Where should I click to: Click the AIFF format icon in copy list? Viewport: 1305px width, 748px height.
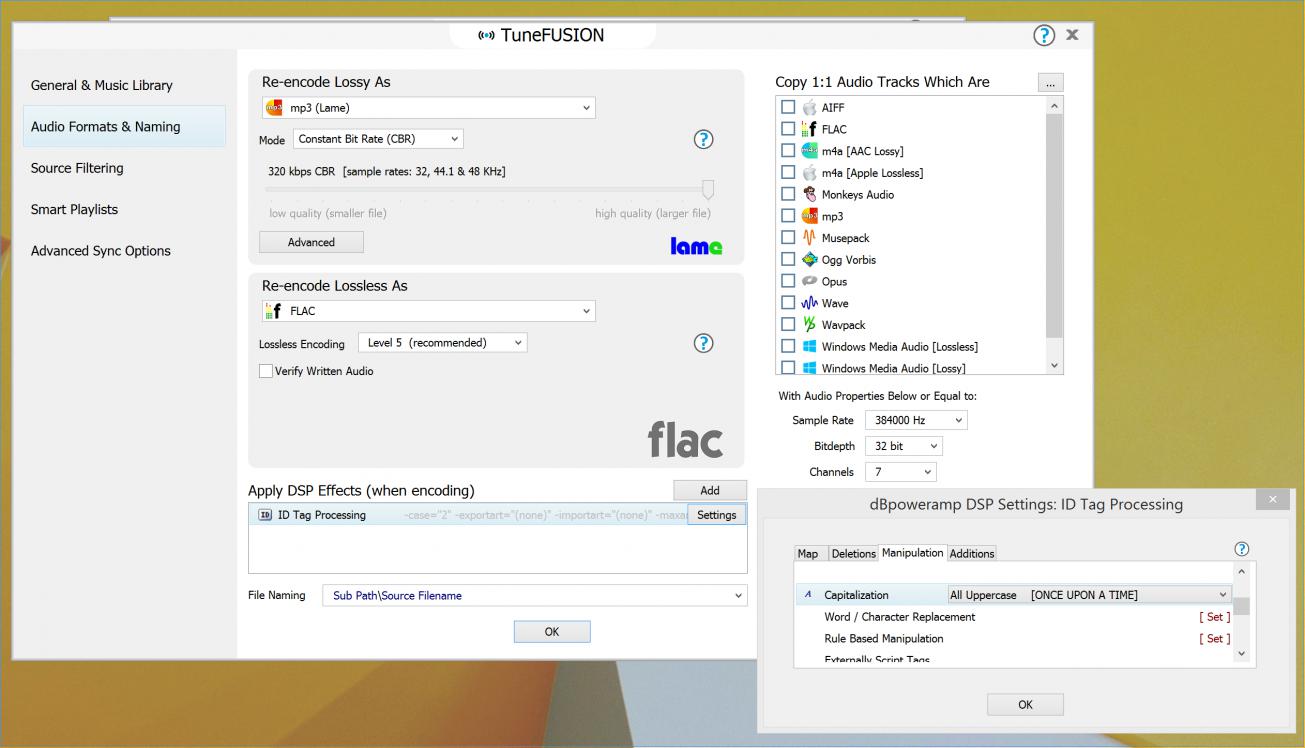click(x=809, y=108)
